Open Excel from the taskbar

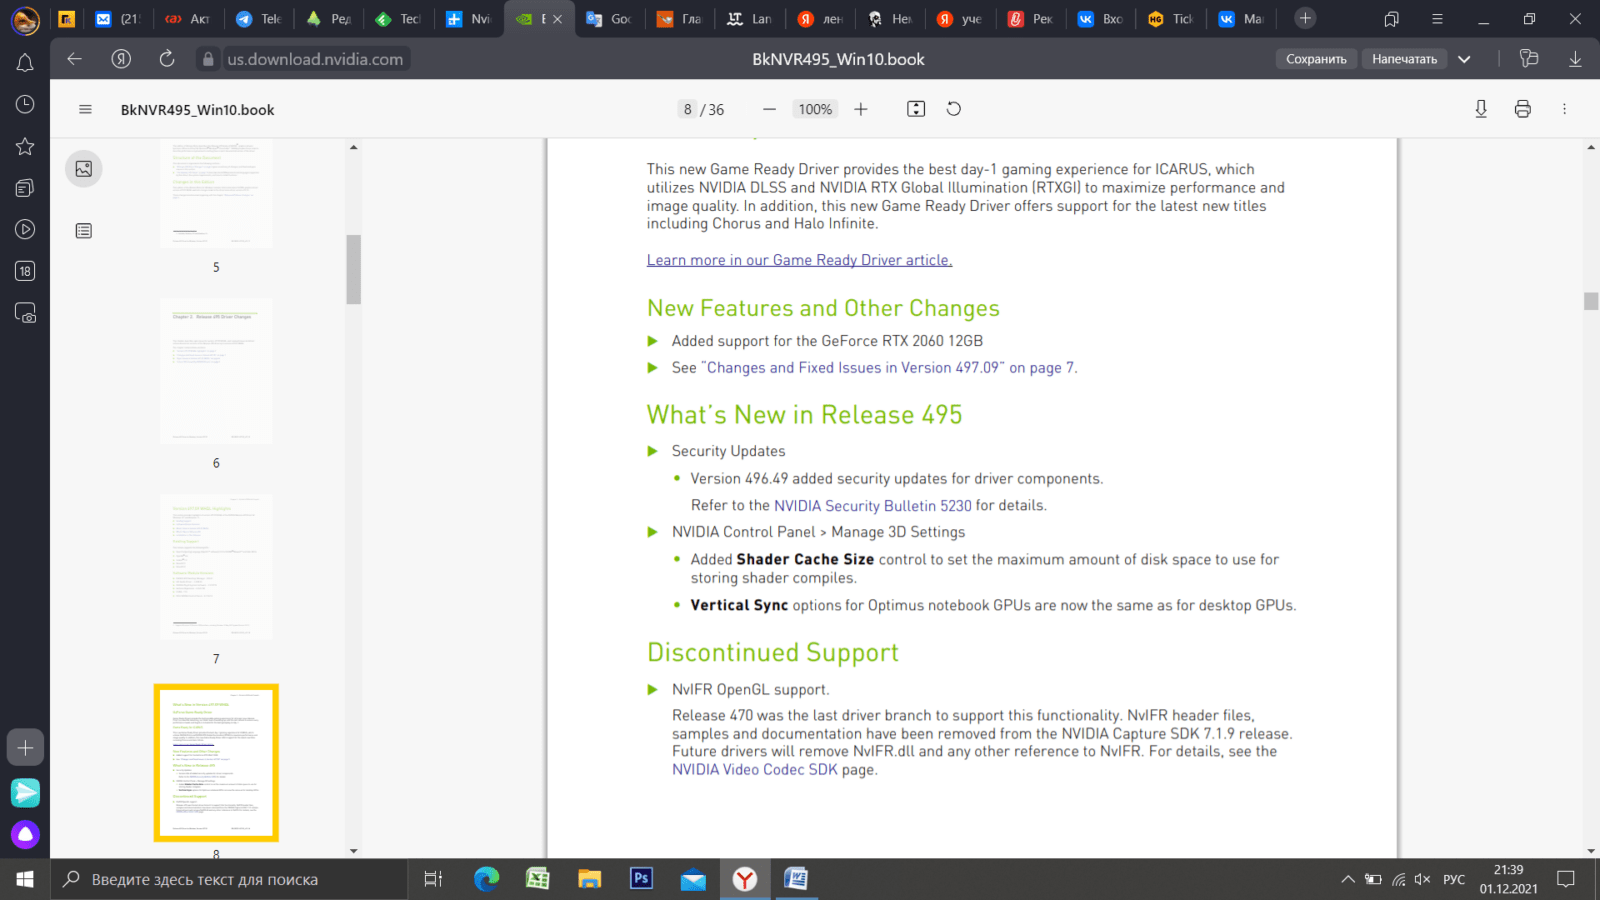538,879
